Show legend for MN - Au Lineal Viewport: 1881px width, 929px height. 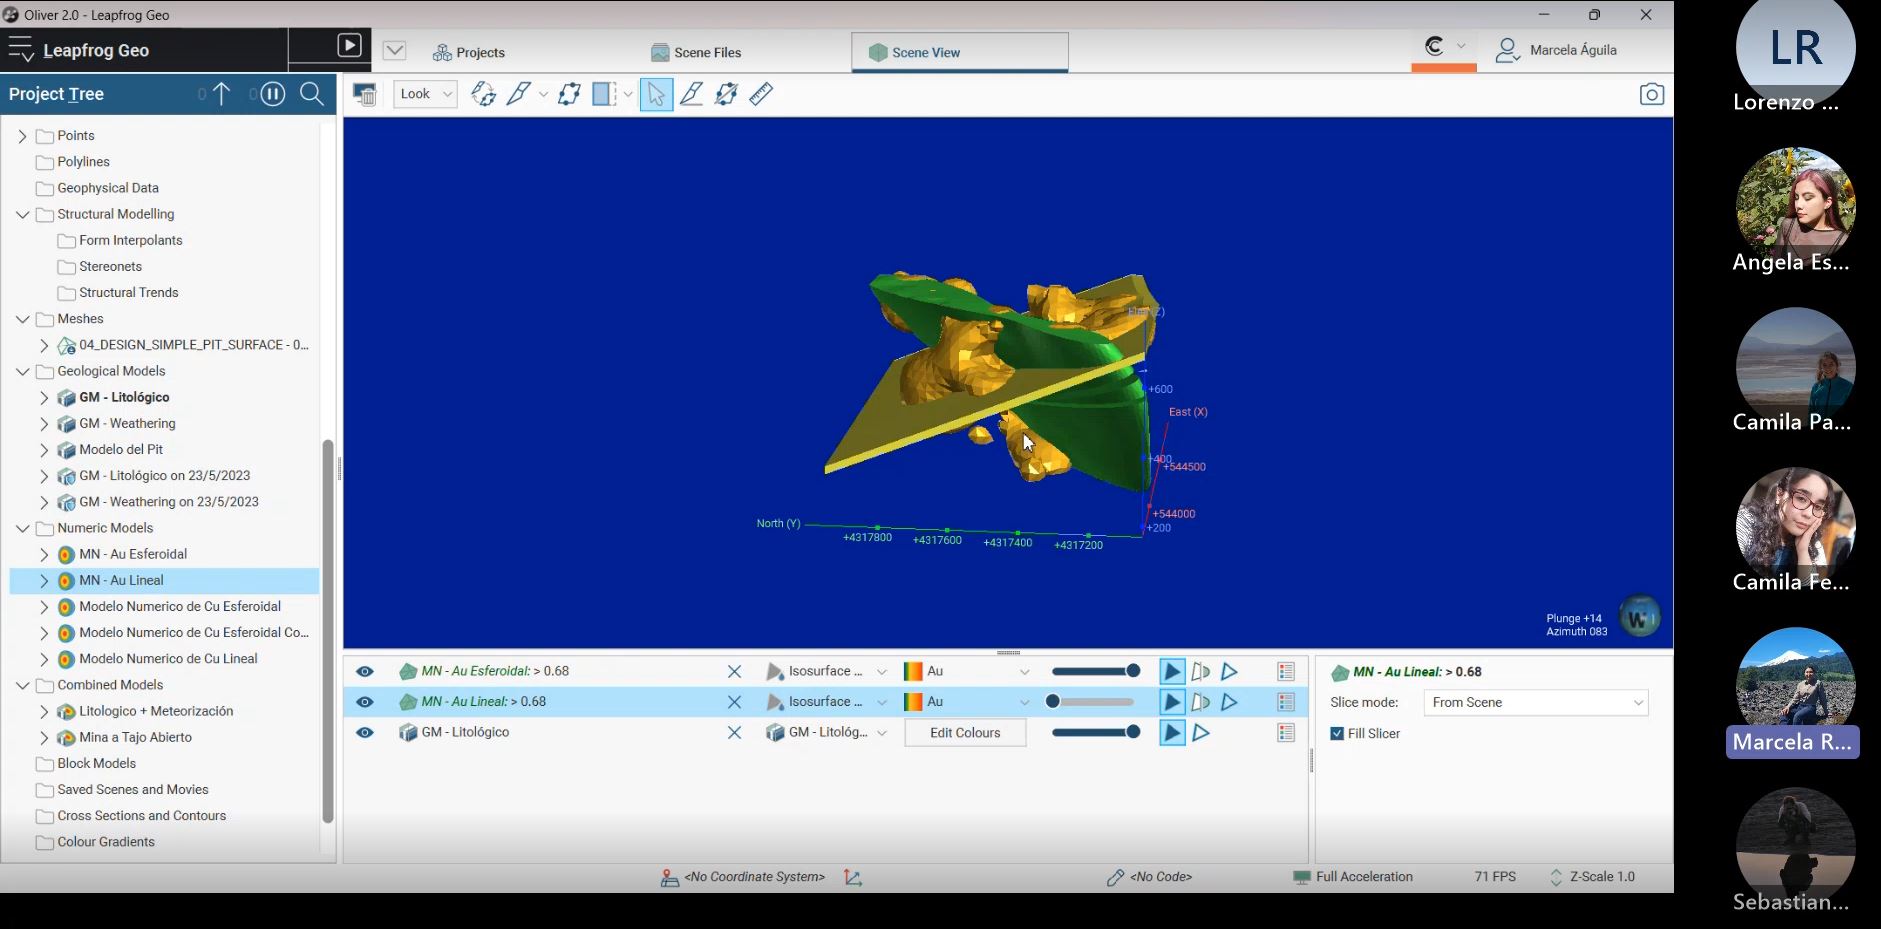pyautogui.click(x=1286, y=702)
